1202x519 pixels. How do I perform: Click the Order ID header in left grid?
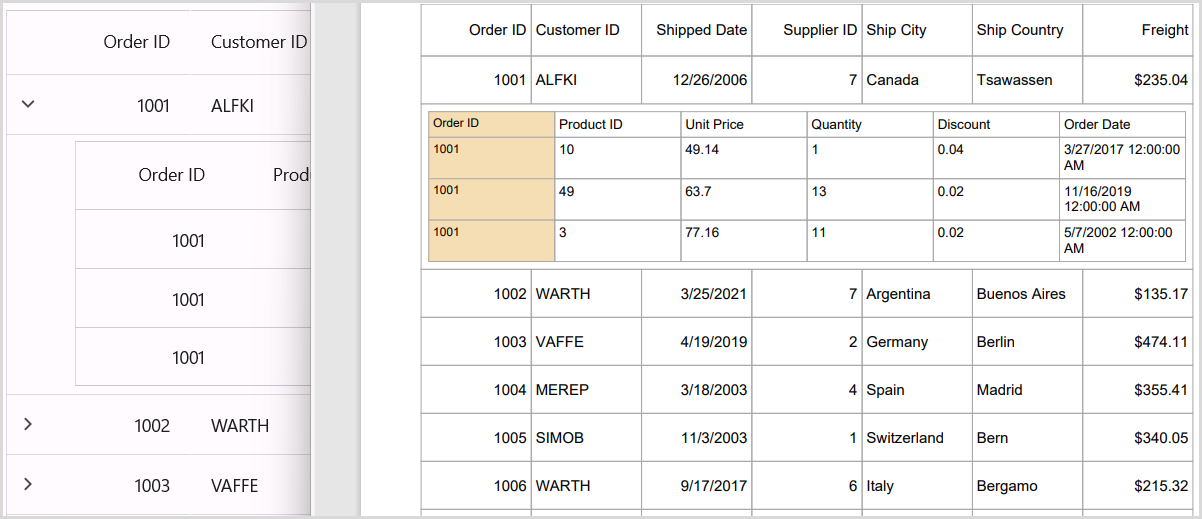137,42
